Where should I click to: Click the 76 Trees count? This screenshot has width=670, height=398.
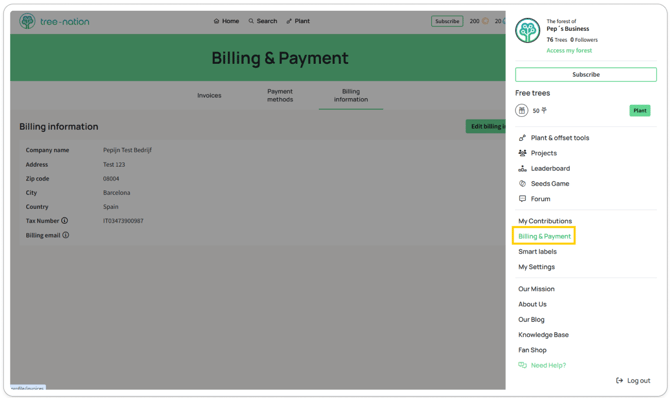coord(557,40)
